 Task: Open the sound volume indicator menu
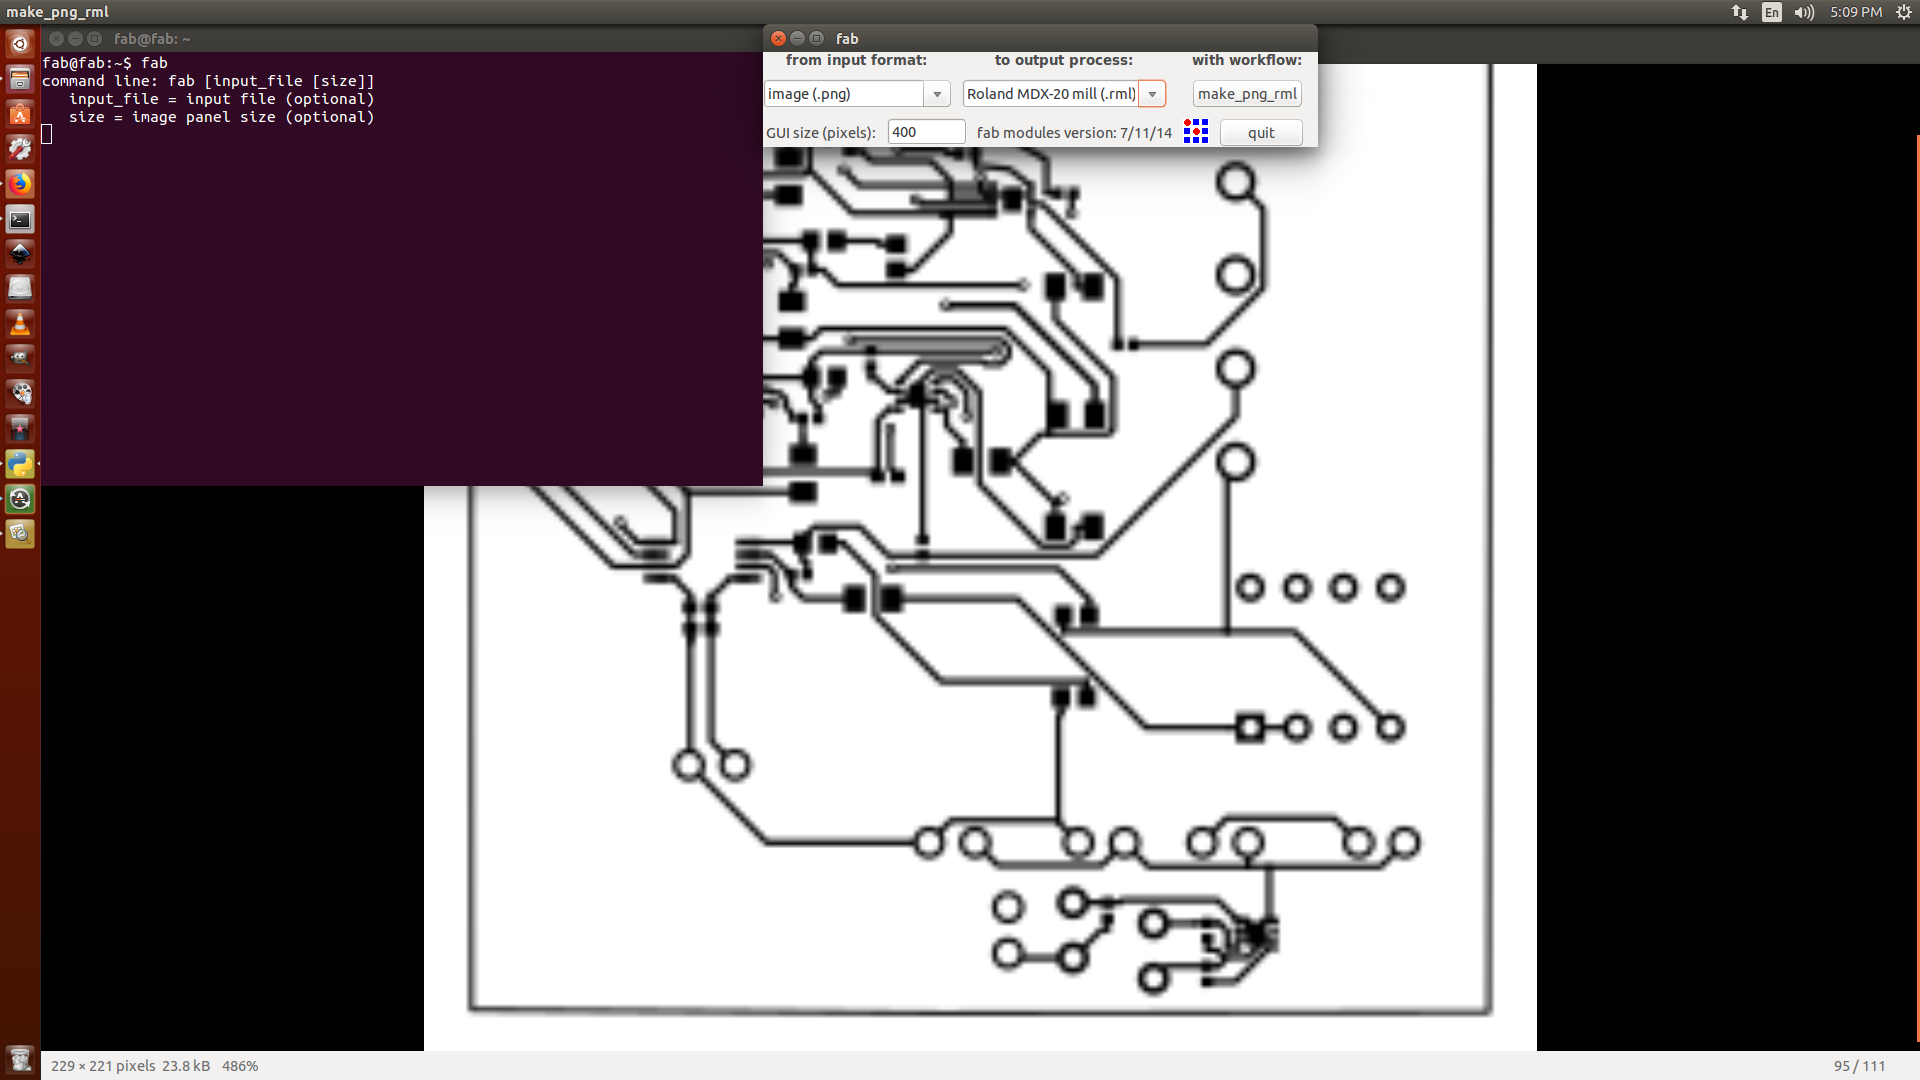(x=1804, y=12)
